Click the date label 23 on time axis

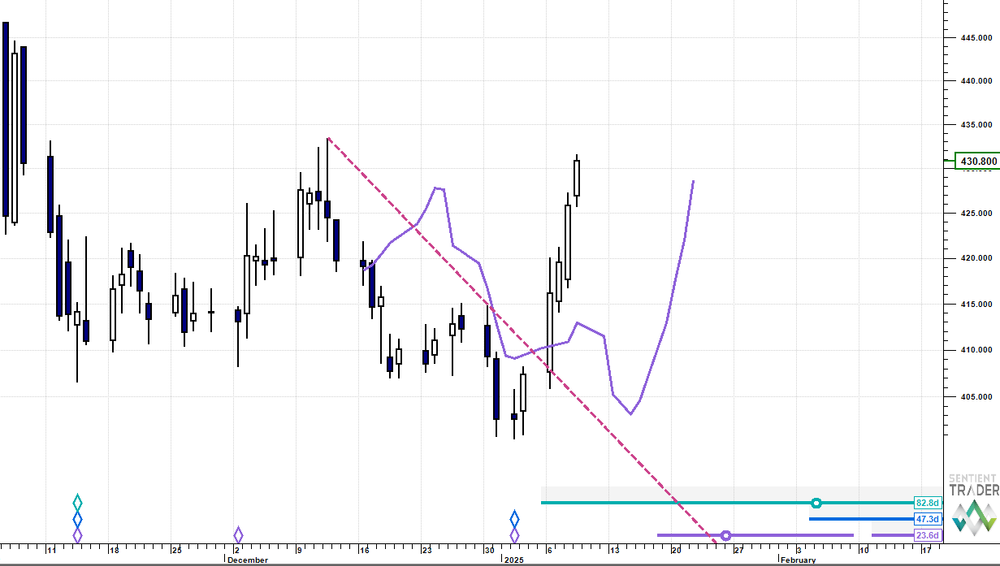[x=427, y=550]
